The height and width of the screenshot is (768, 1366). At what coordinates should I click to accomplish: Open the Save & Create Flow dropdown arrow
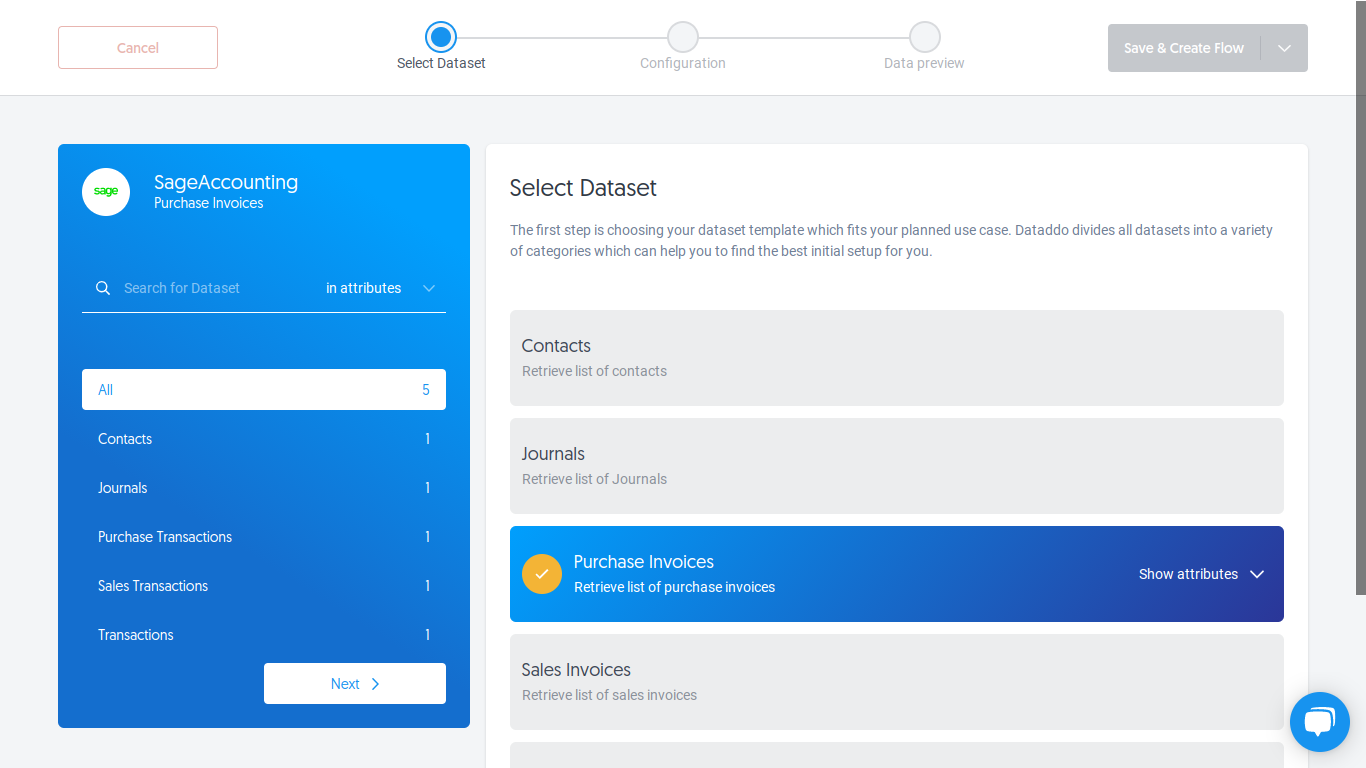(1285, 48)
